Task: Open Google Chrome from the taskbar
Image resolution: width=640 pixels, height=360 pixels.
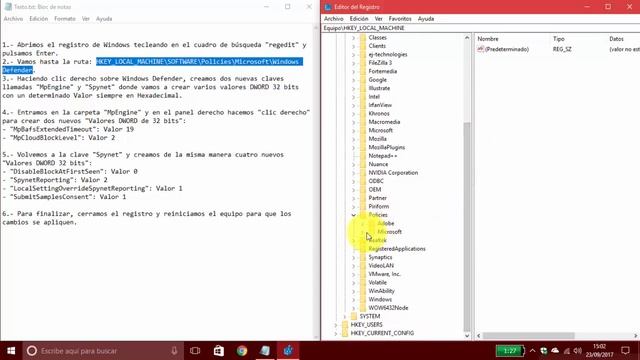Action: [x=242, y=351]
